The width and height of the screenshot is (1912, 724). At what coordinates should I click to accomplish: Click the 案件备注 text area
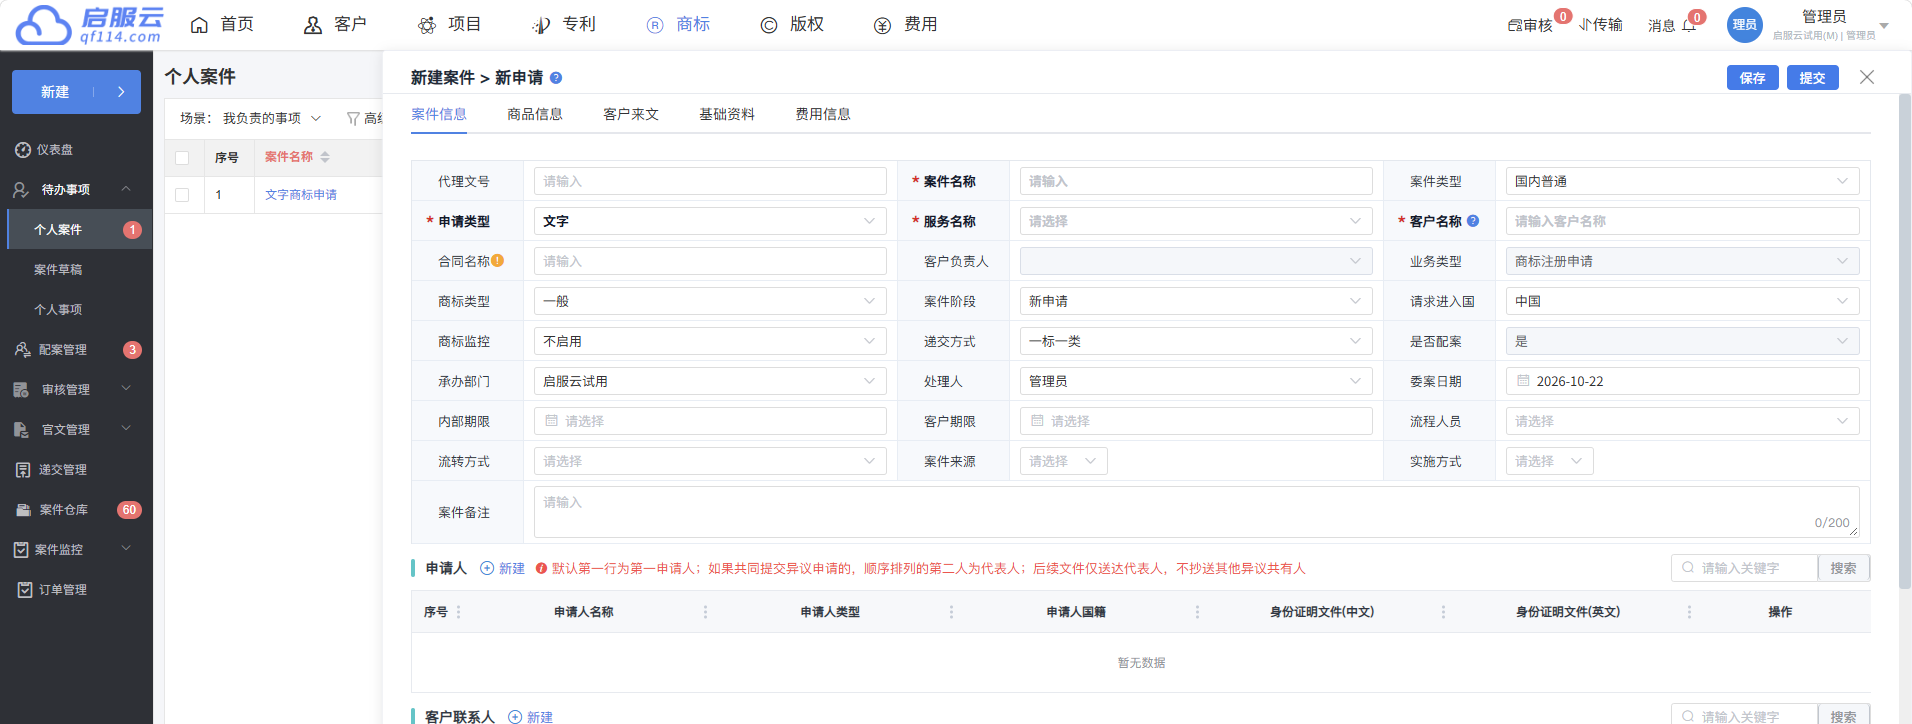[x=1196, y=512]
